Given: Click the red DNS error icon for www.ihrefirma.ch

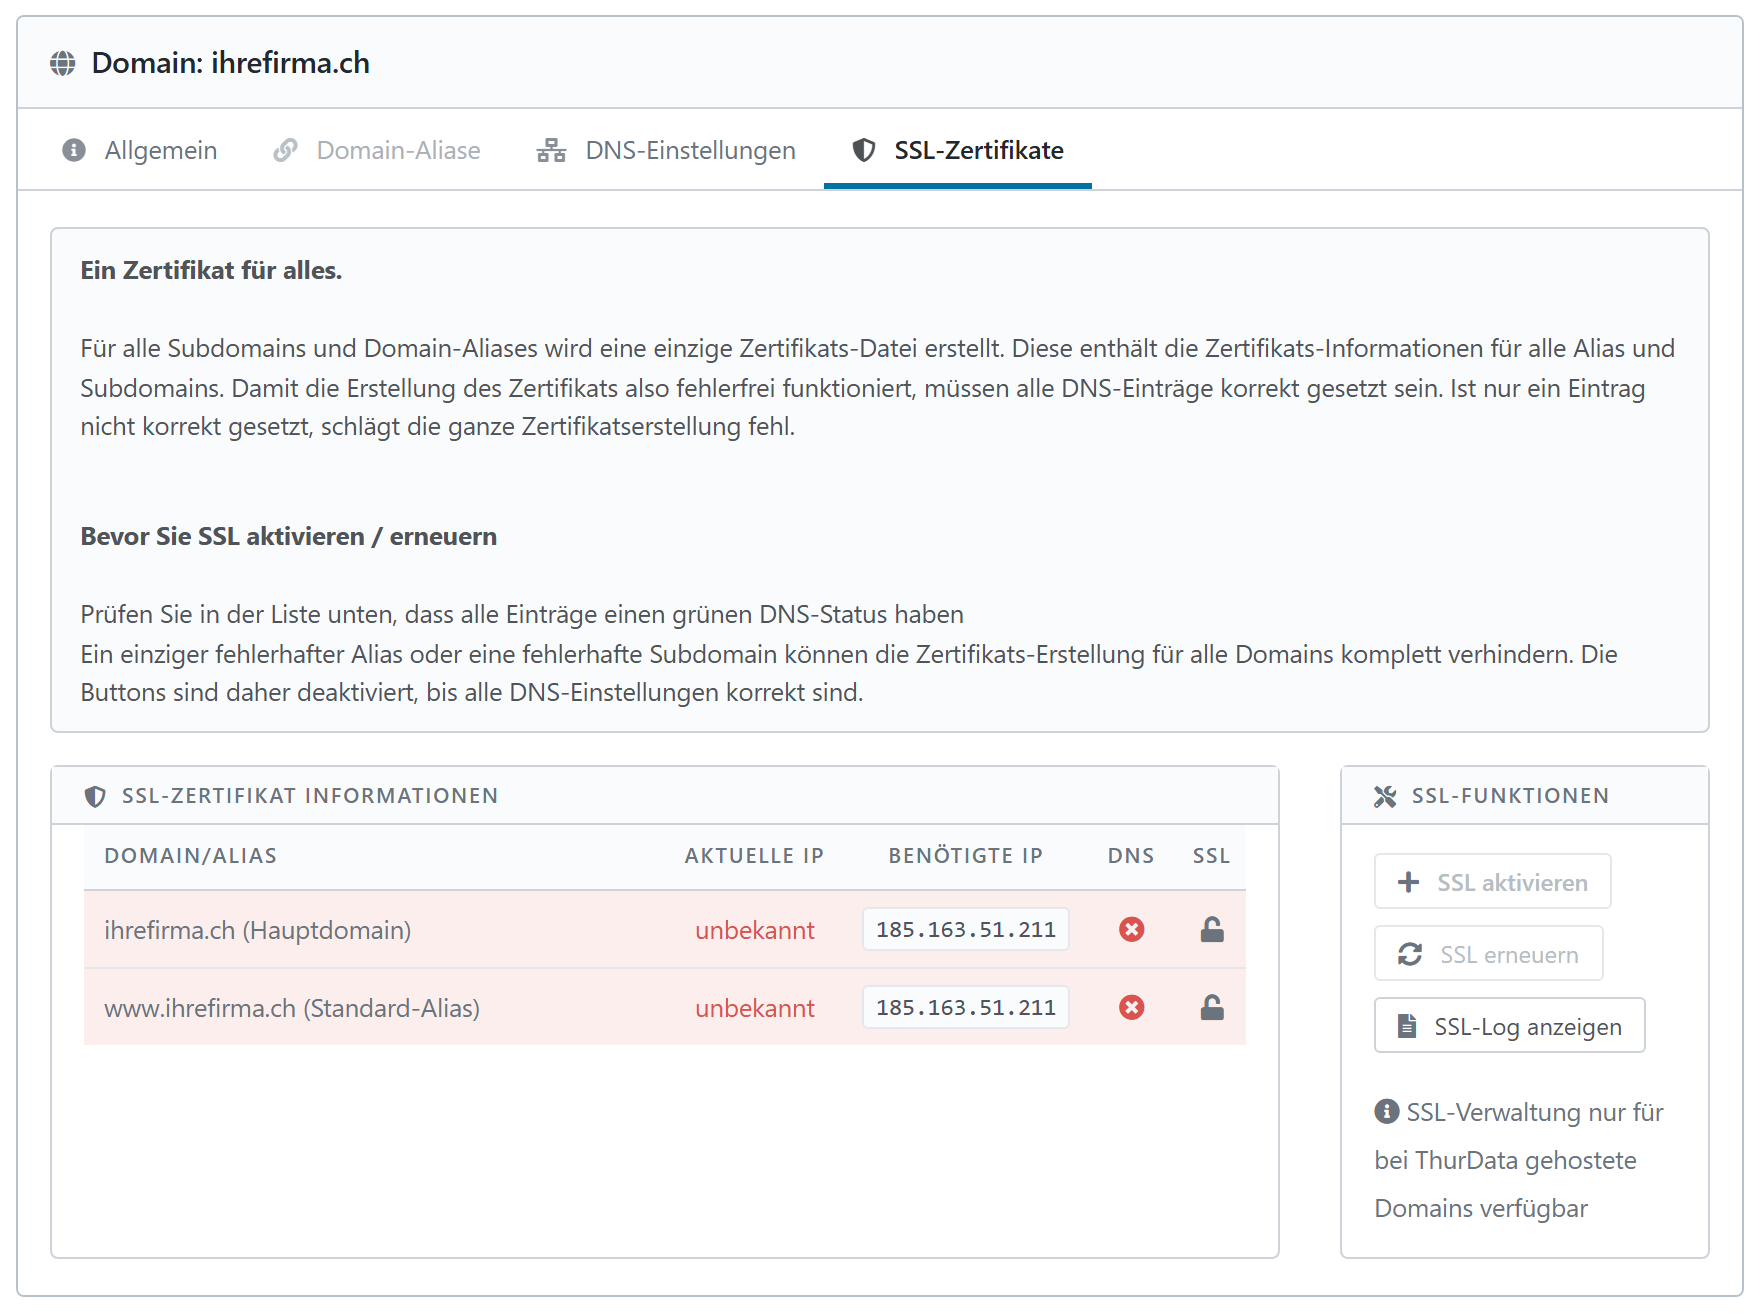Looking at the screenshot, I should (1132, 1008).
